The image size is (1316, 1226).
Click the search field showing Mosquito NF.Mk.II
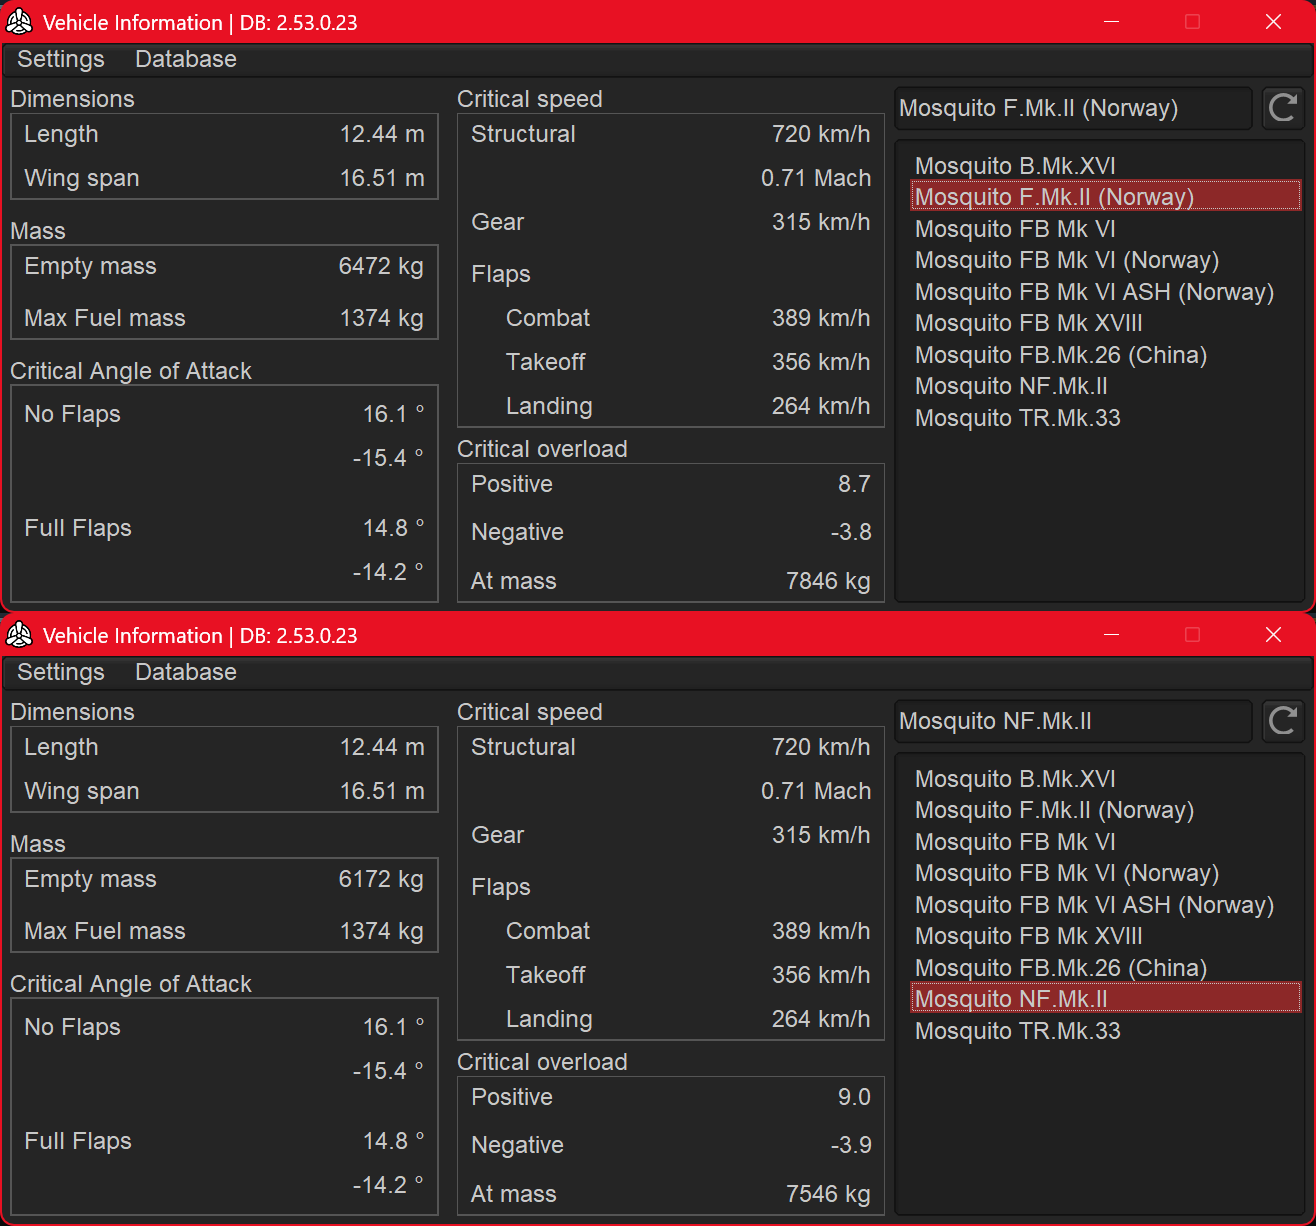(x=1073, y=721)
